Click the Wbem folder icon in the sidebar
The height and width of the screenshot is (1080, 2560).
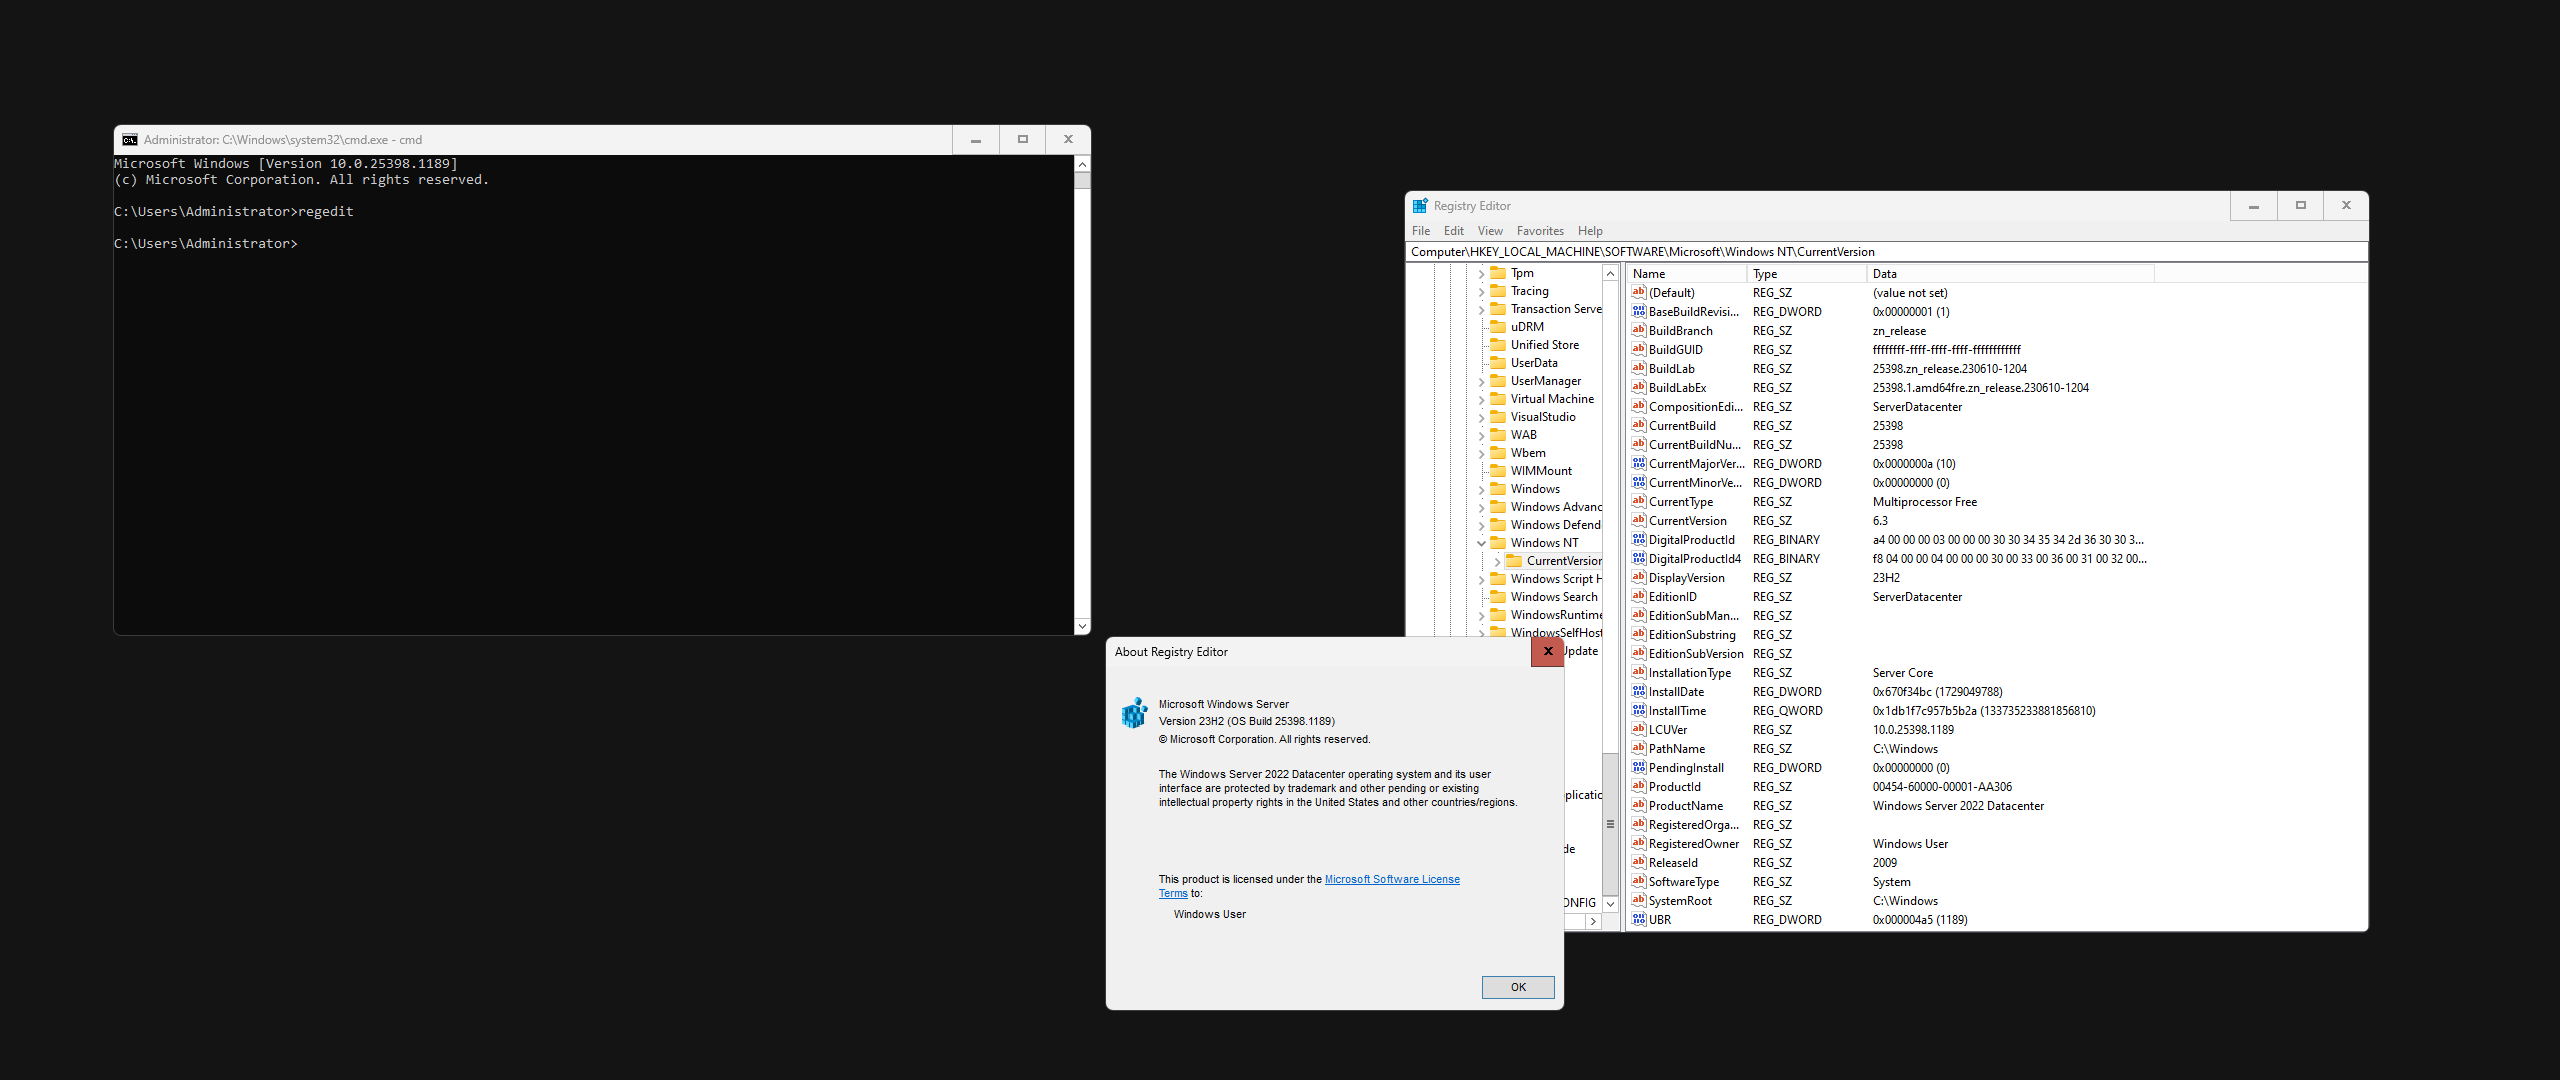tap(1497, 452)
